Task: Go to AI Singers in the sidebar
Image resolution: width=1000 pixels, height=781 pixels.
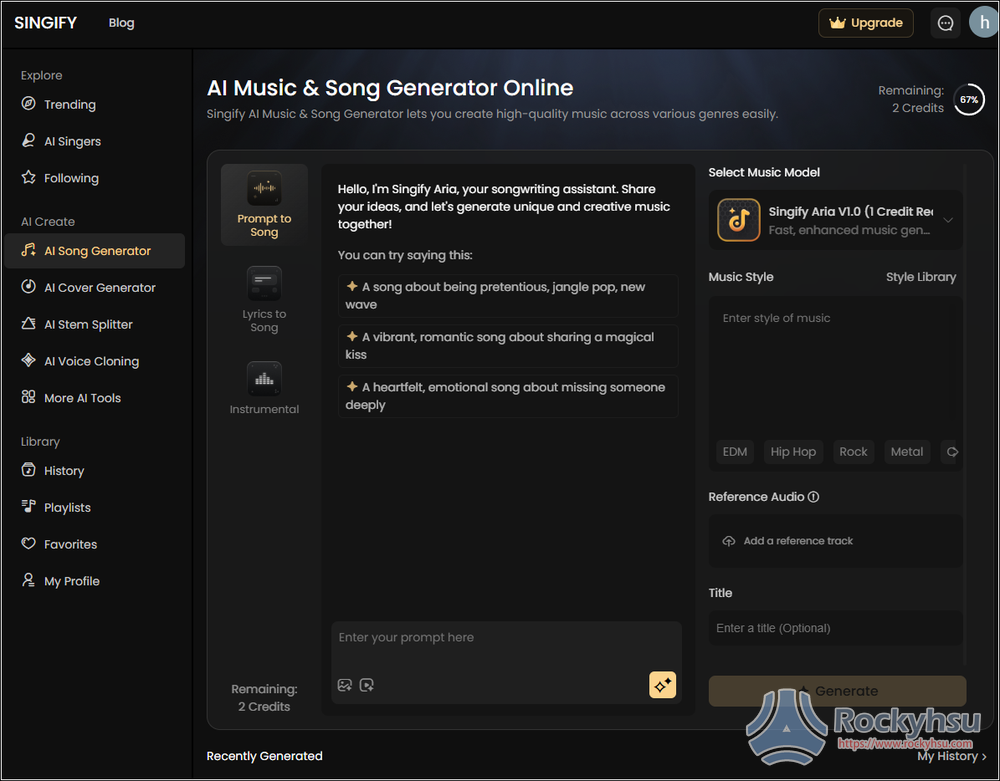Action: pos(61,142)
